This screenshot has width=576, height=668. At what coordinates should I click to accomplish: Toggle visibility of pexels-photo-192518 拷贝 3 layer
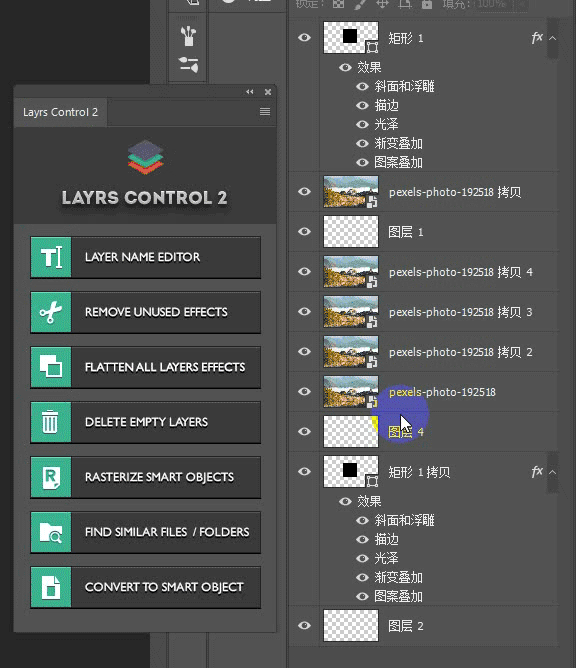click(x=304, y=311)
